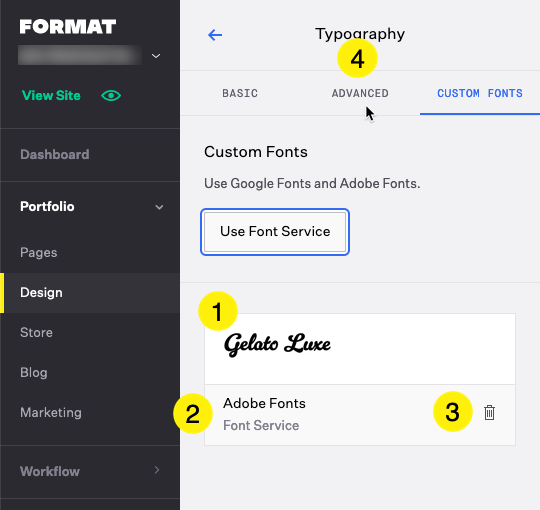Click the green eye icon beside View Site
The width and height of the screenshot is (540, 510).
click(x=111, y=95)
